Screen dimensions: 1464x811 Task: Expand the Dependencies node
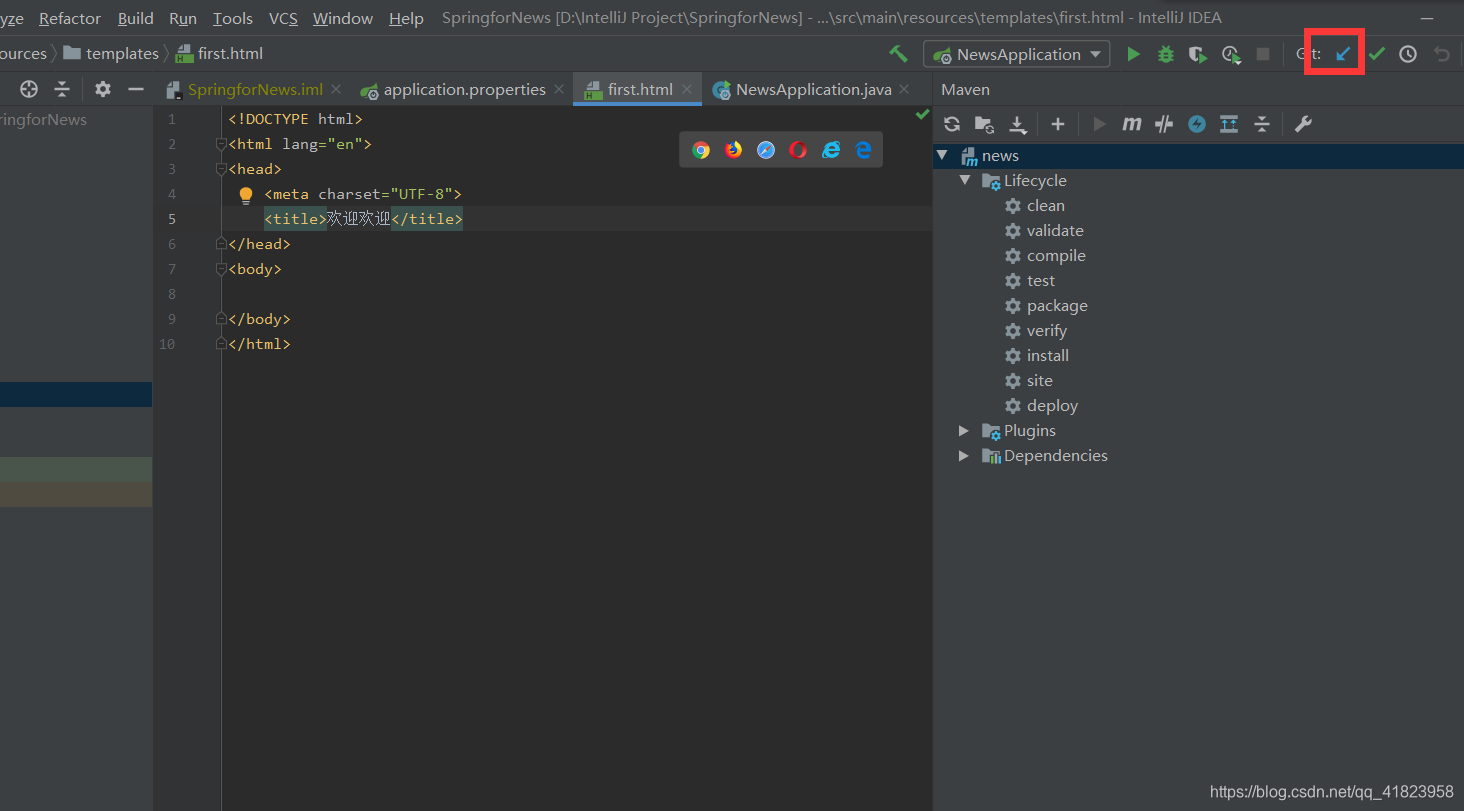964,455
